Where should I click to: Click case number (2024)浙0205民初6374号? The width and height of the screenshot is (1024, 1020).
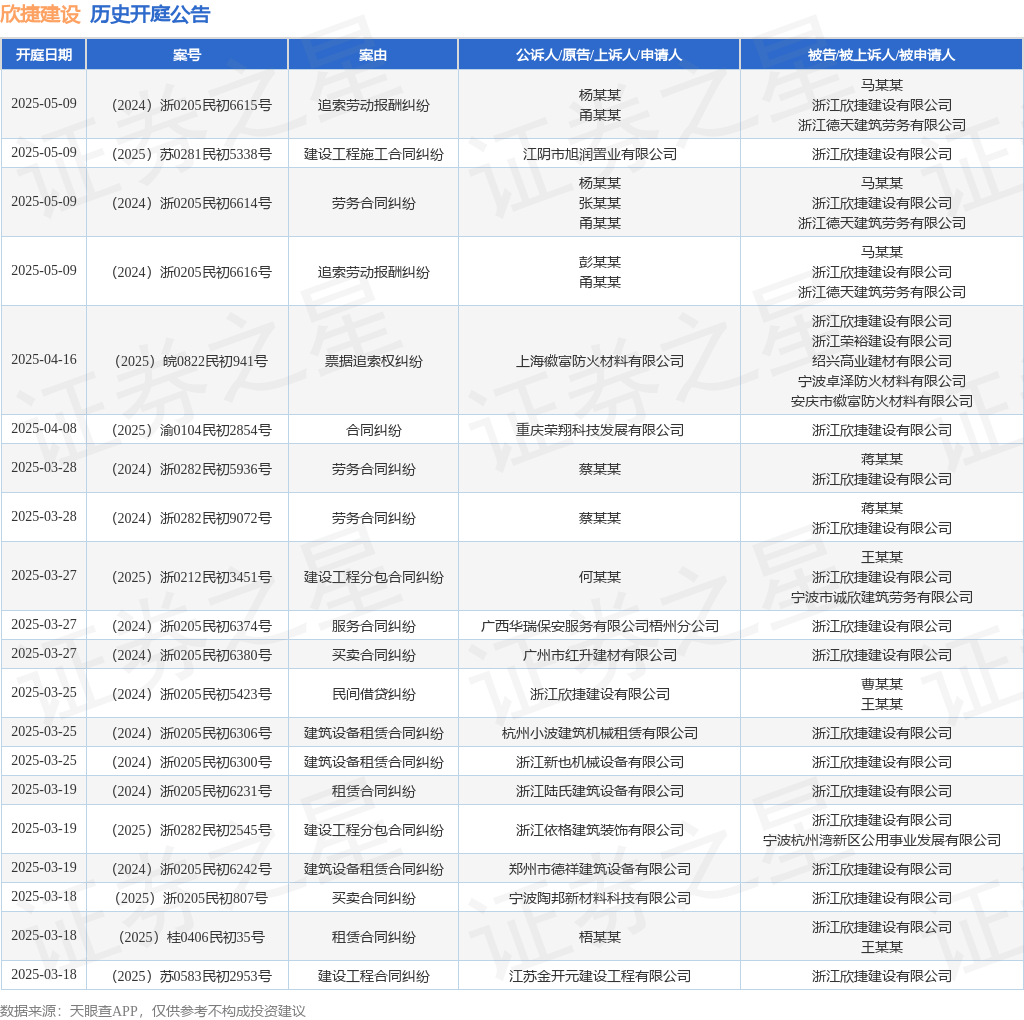[x=191, y=626]
